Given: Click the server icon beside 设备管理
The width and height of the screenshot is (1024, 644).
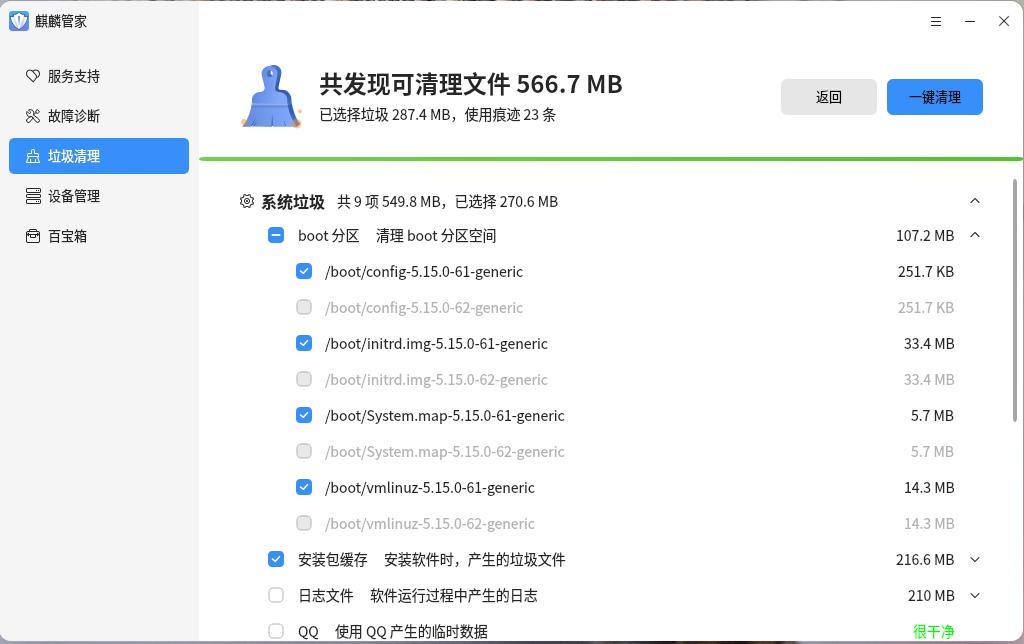Looking at the screenshot, I should pyautogui.click(x=33, y=196).
